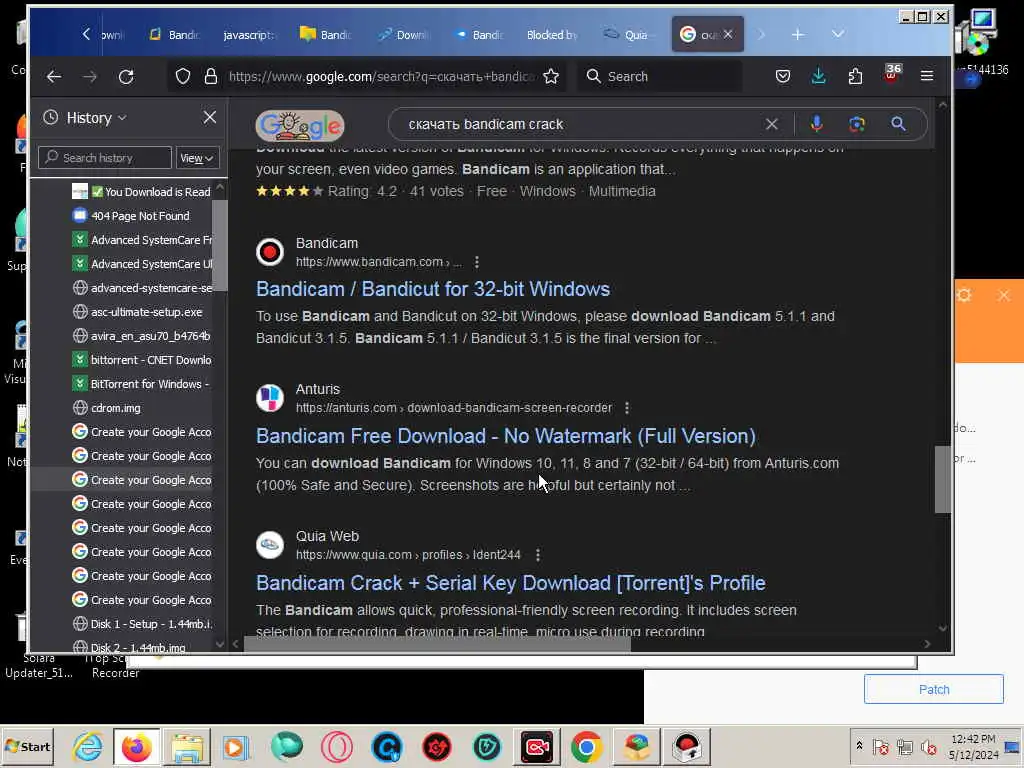Open Google search by image camera
The width and height of the screenshot is (1024, 768).
(x=857, y=124)
